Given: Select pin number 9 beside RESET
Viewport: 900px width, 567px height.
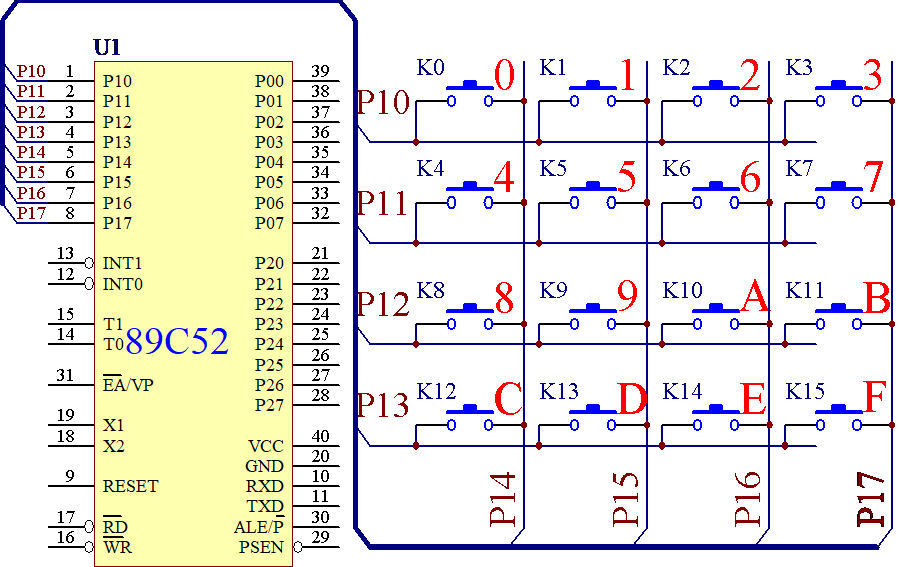Looking at the screenshot, I should [70, 476].
